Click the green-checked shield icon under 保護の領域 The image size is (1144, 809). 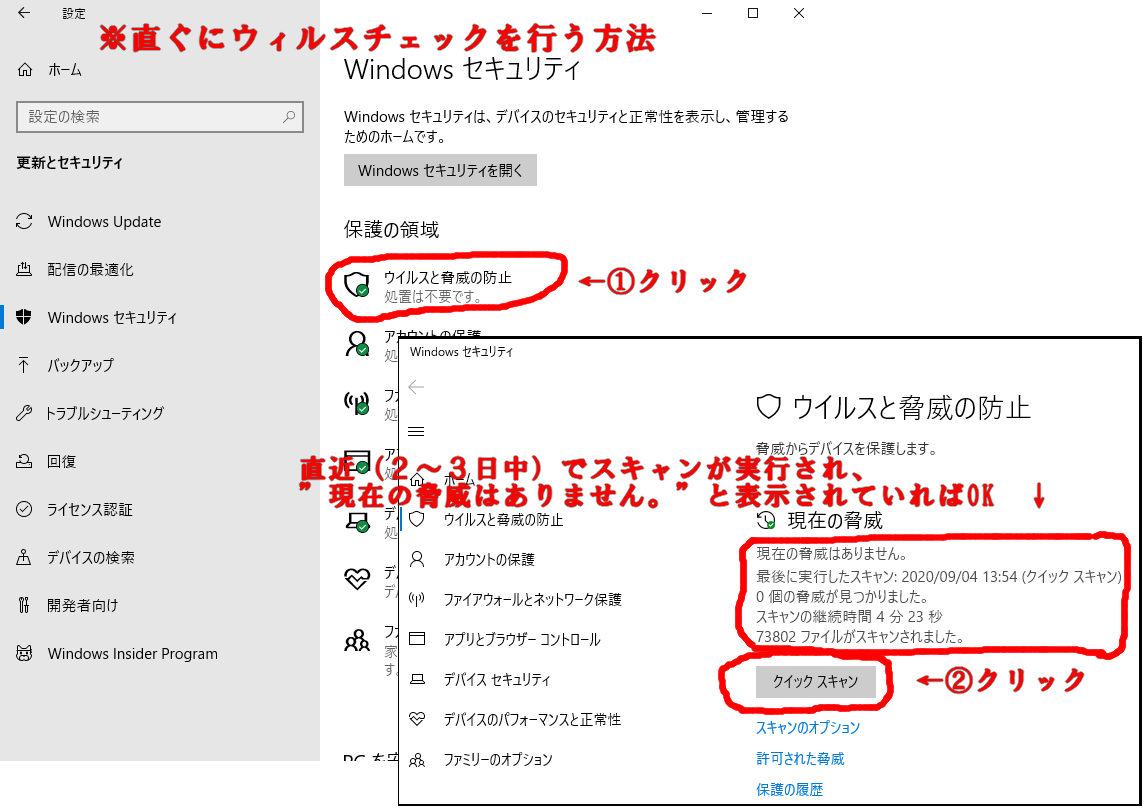[x=357, y=284]
